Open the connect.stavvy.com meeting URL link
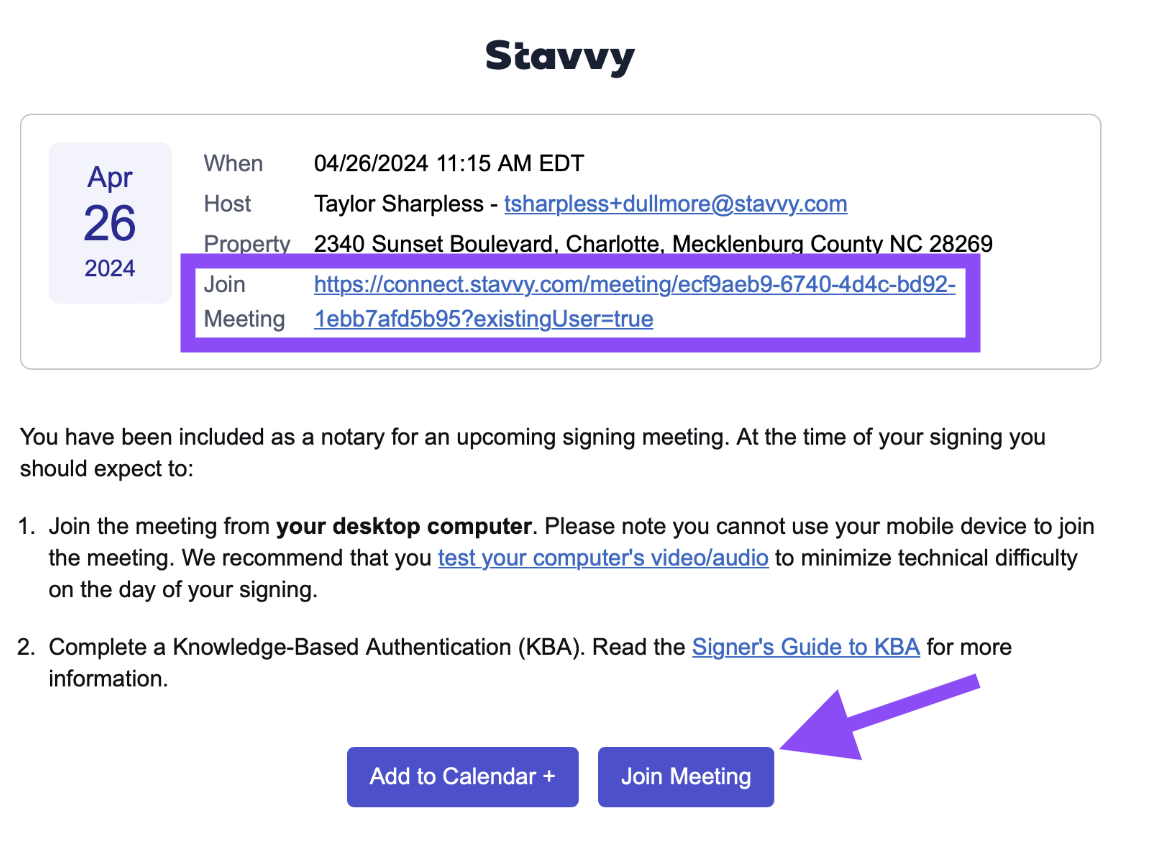 pyautogui.click(x=634, y=302)
